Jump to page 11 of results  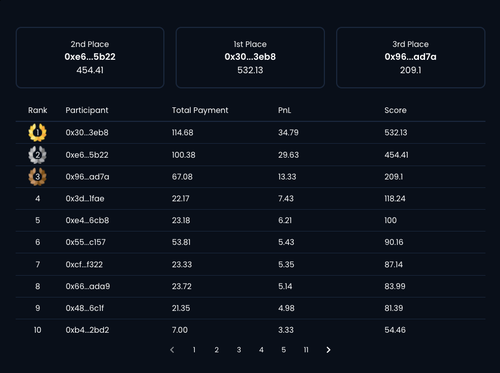tap(306, 350)
